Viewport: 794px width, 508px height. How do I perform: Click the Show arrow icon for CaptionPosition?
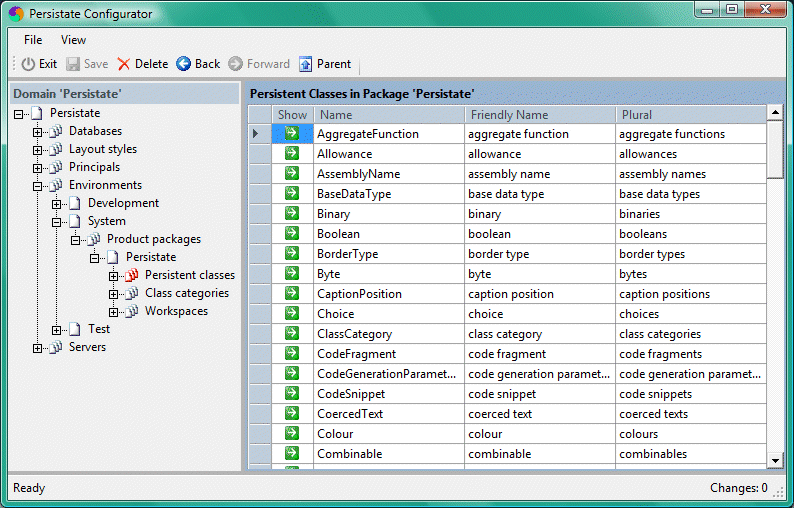click(x=292, y=293)
